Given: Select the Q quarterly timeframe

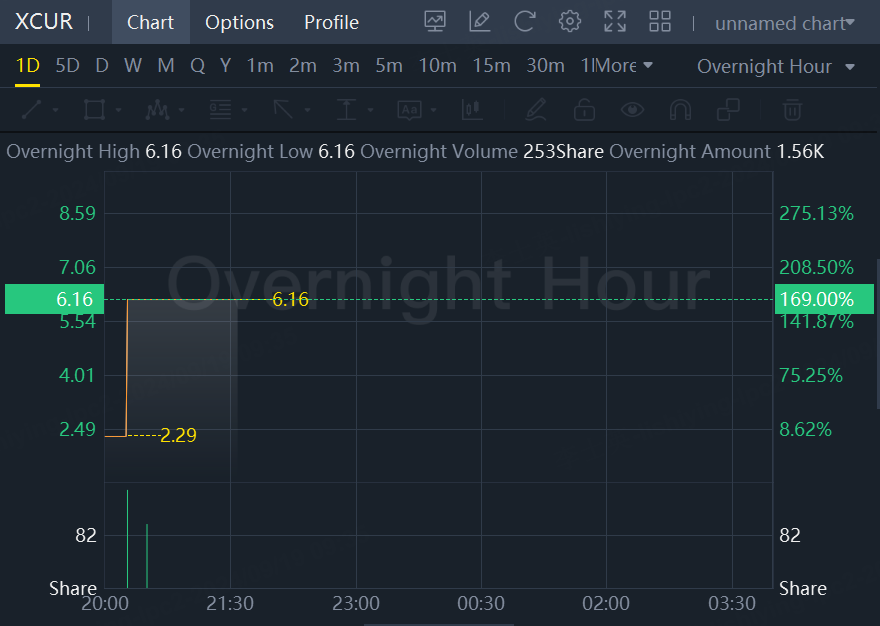Looking at the screenshot, I should pos(198,66).
